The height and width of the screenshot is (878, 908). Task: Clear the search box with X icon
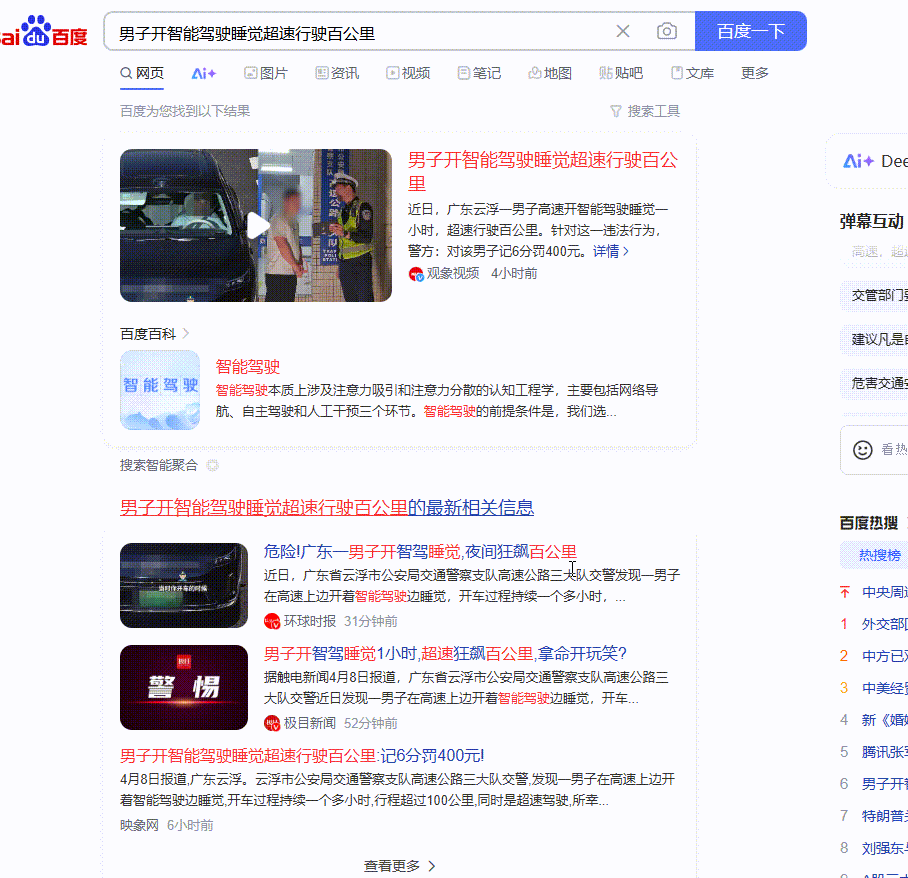tap(623, 32)
